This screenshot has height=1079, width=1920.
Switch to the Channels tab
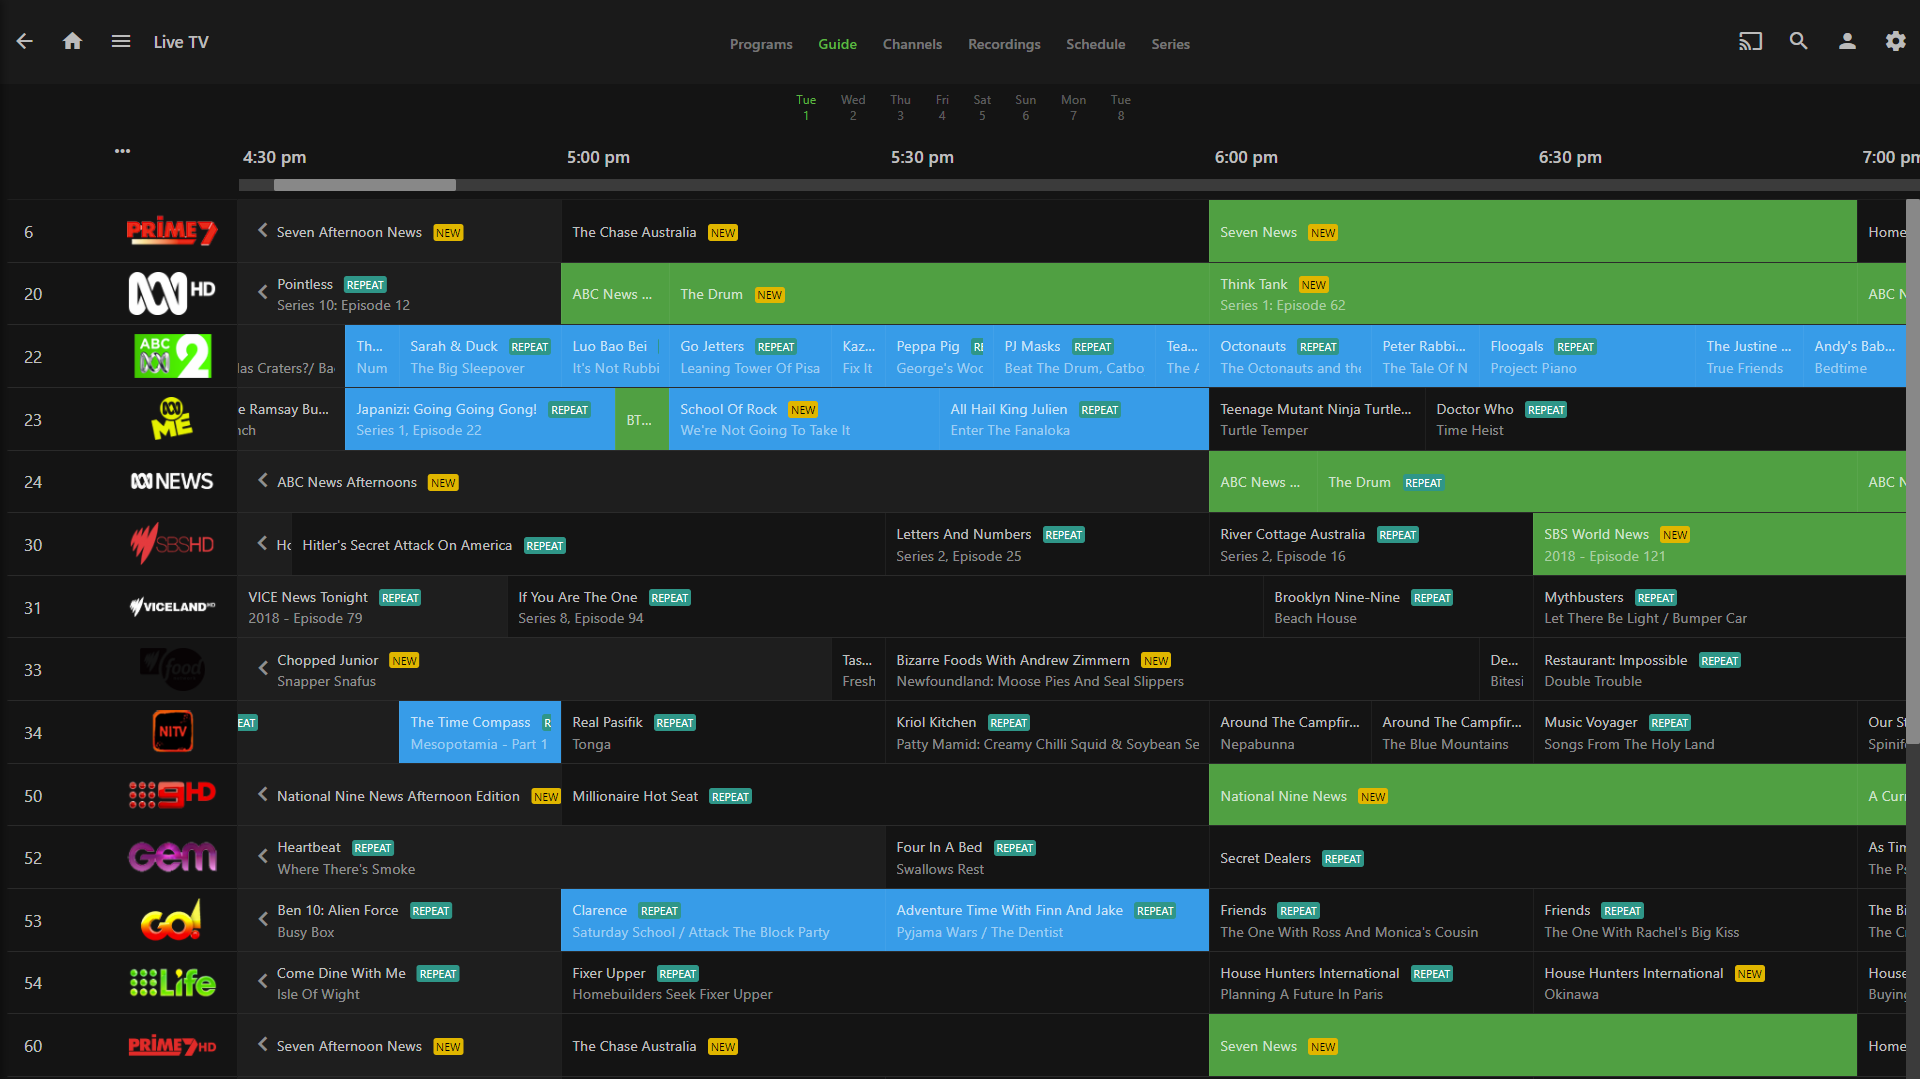tap(912, 44)
